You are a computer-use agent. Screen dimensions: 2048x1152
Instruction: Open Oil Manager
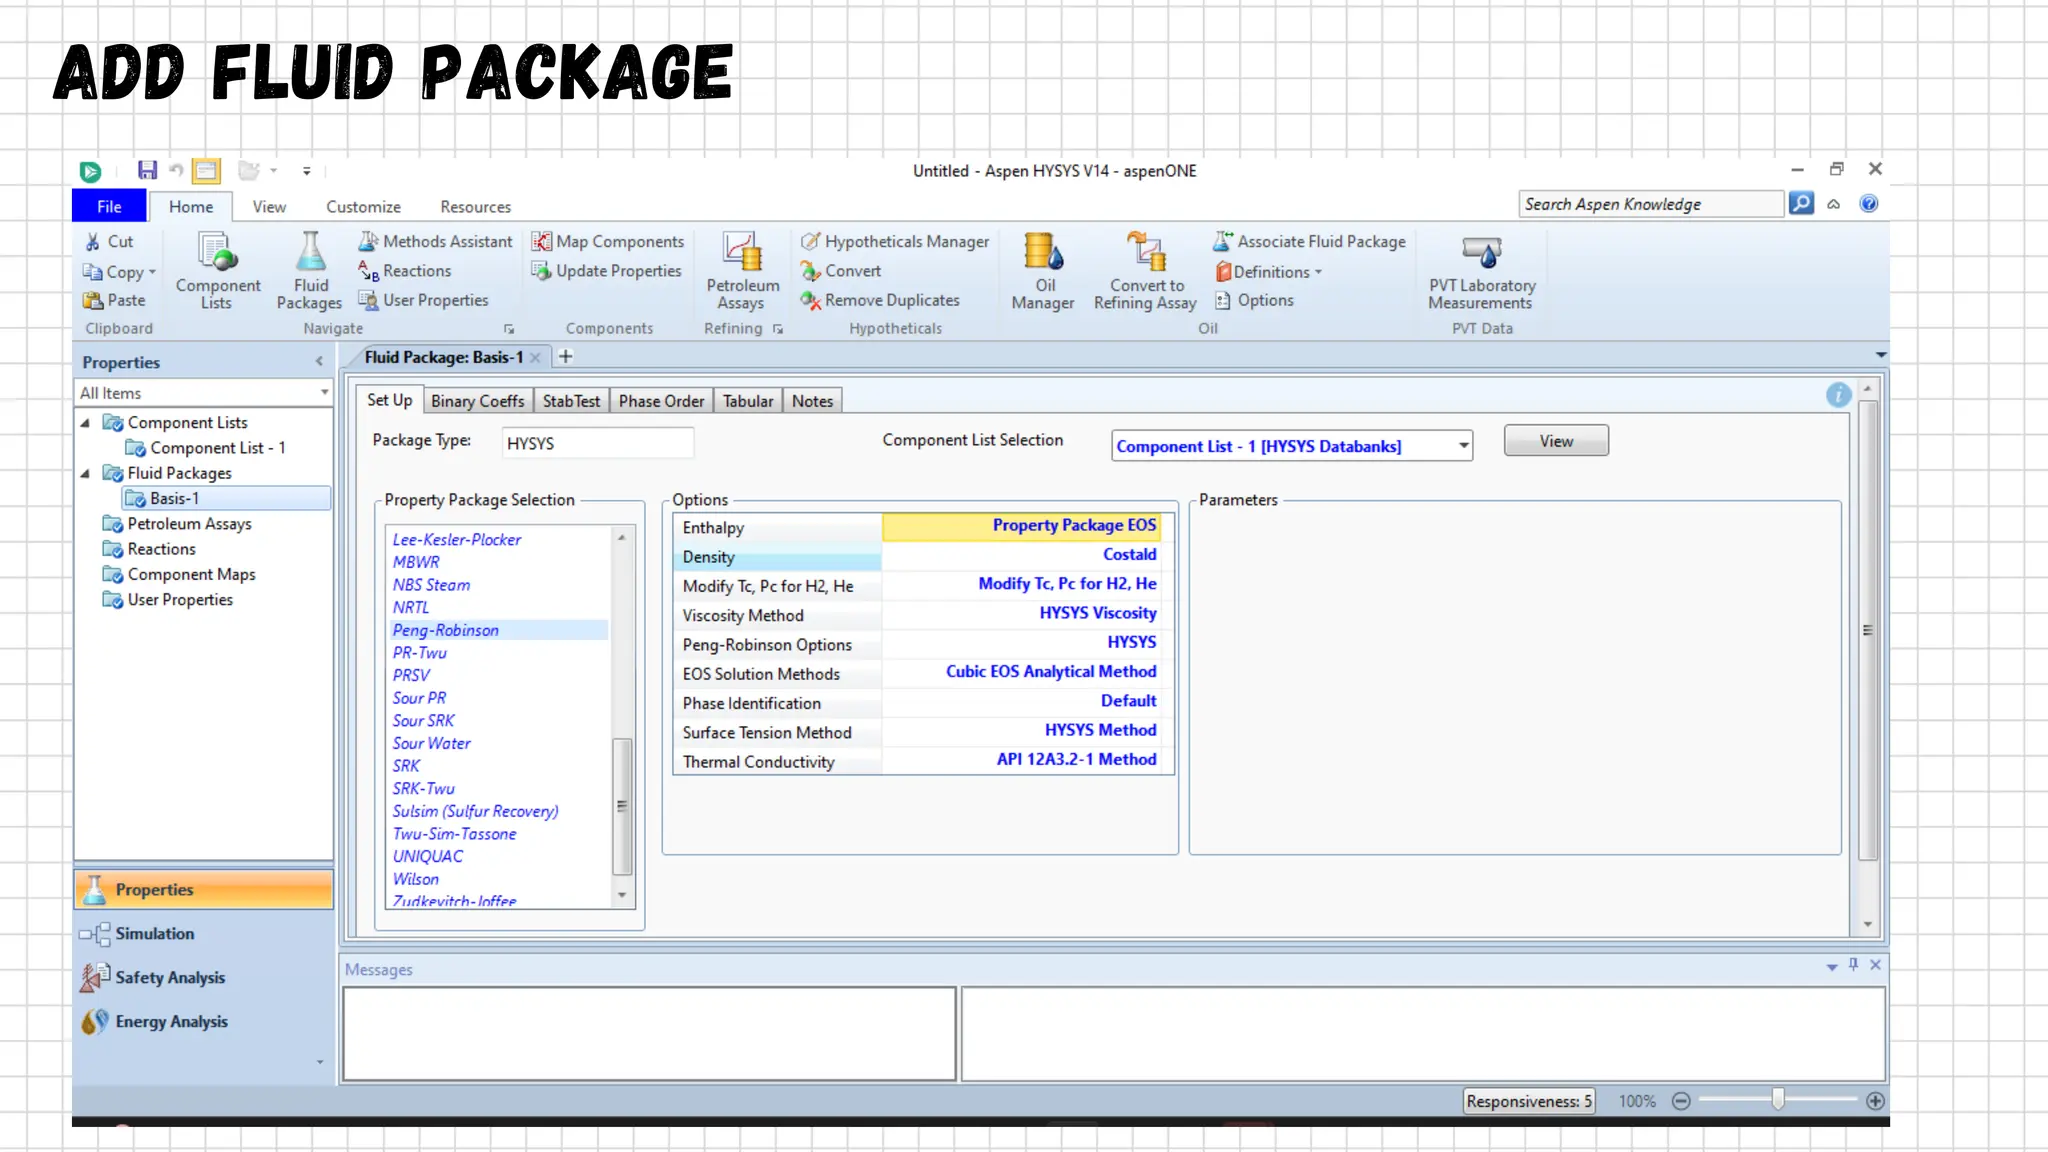(x=1043, y=271)
